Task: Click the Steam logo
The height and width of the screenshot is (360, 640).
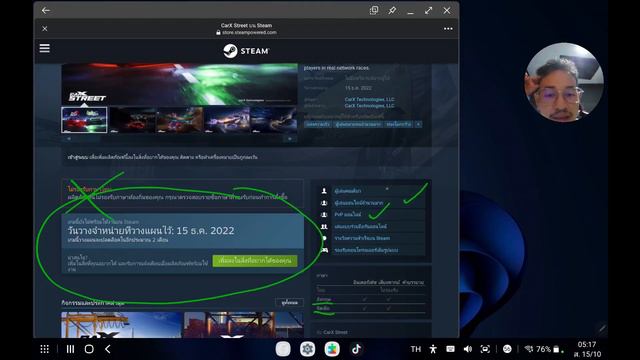Action: 246,51
